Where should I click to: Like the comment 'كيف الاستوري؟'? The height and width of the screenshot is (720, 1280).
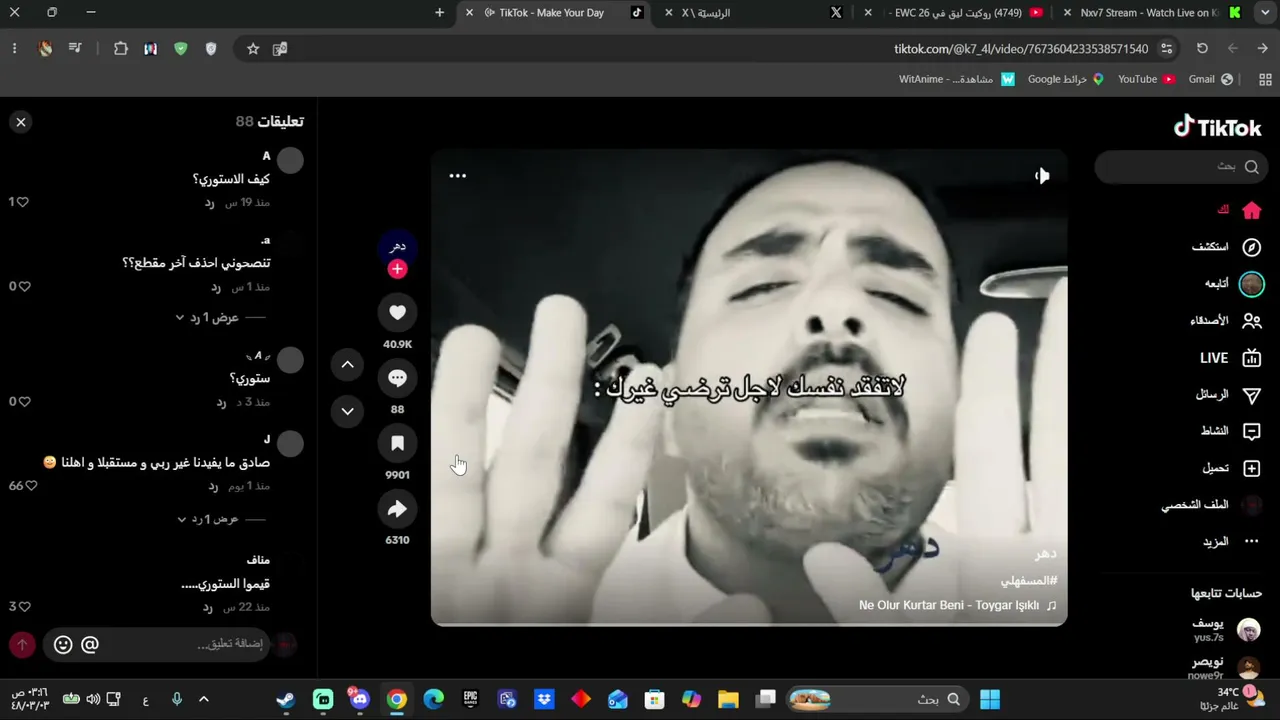[x=22, y=202]
